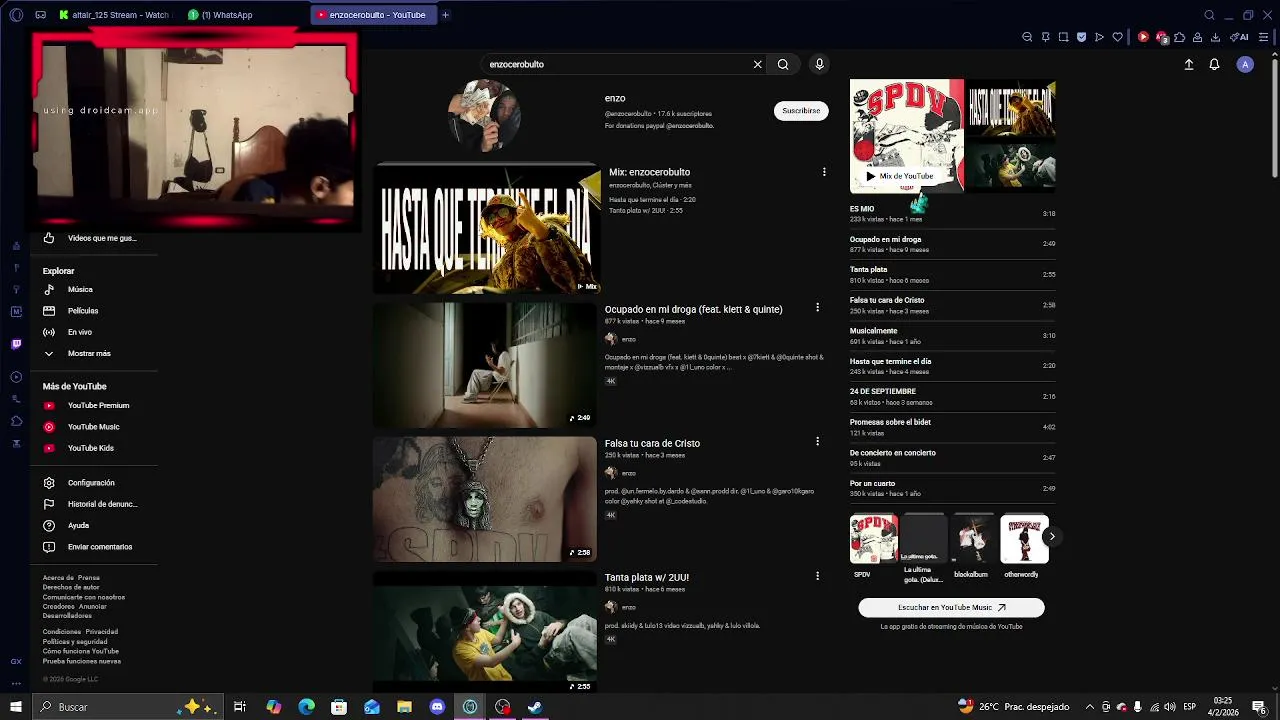This screenshot has width=1280, height=720.
Task: Click the YouTube search magnifier button
Action: (783, 64)
